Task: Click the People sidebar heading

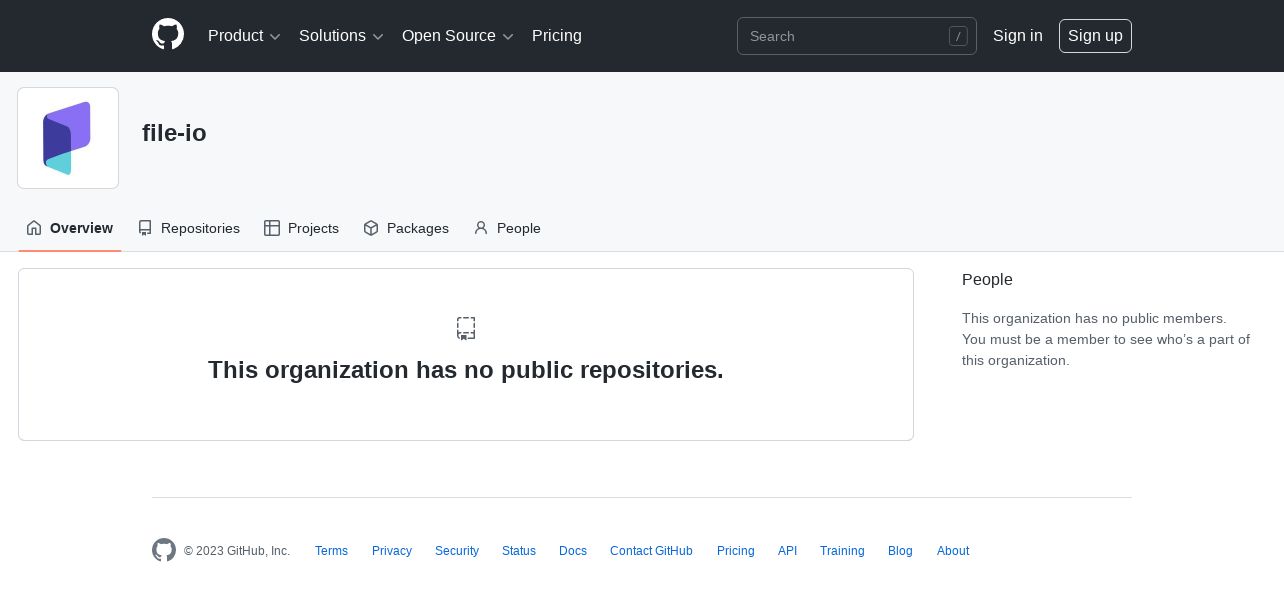Action: (x=987, y=280)
